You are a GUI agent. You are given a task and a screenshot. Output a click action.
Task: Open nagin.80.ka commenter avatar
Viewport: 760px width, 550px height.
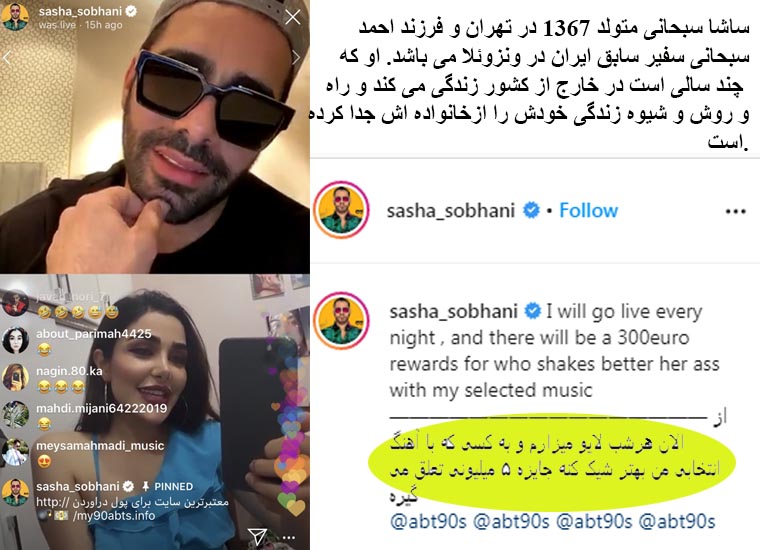[15, 377]
